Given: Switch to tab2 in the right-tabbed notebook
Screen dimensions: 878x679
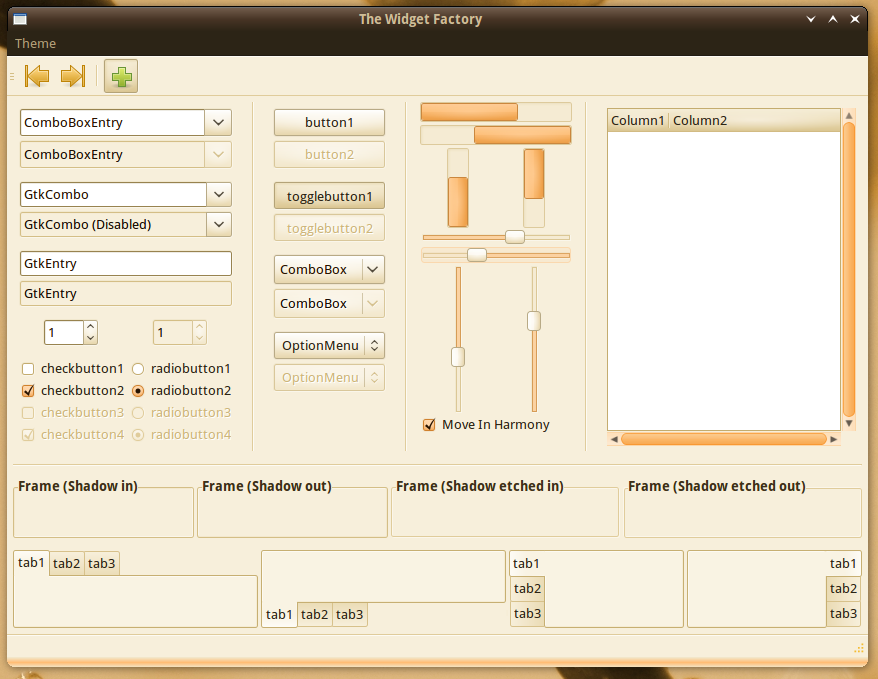Looking at the screenshot, I should 843,589.
